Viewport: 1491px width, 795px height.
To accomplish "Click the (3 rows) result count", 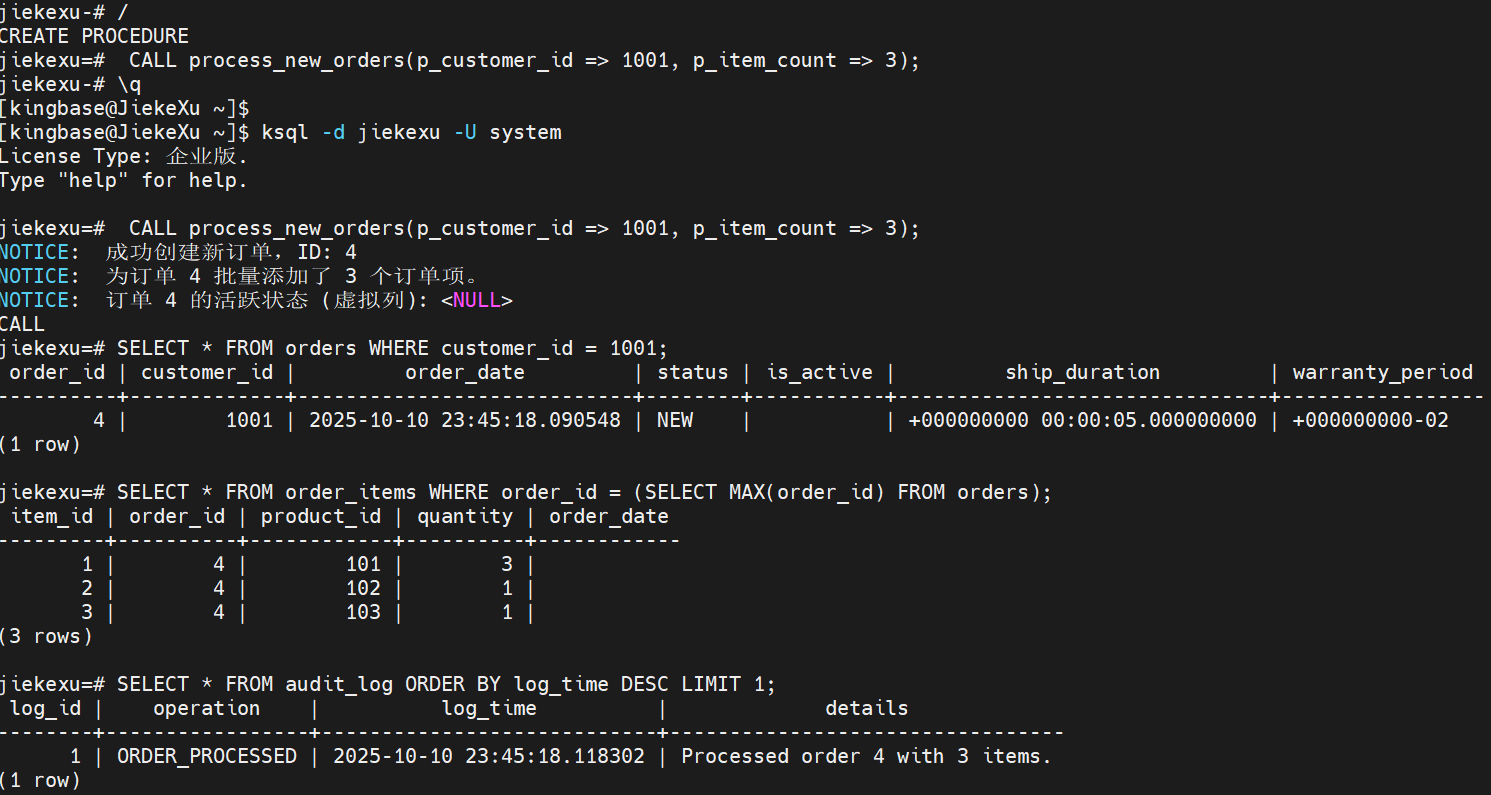I will click(46, 636).
